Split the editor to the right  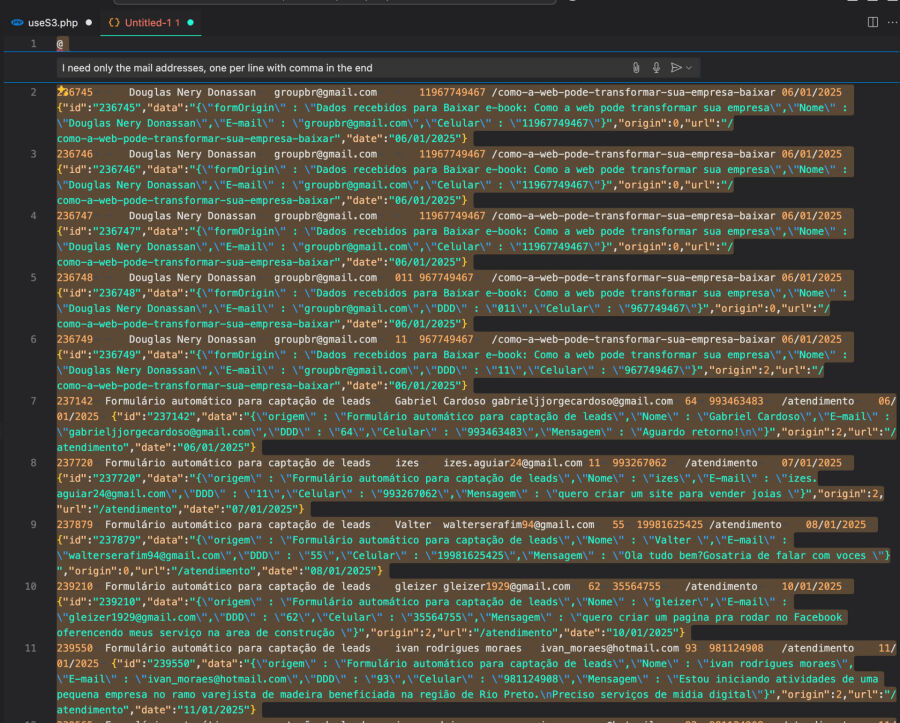(x=872, y=22)
